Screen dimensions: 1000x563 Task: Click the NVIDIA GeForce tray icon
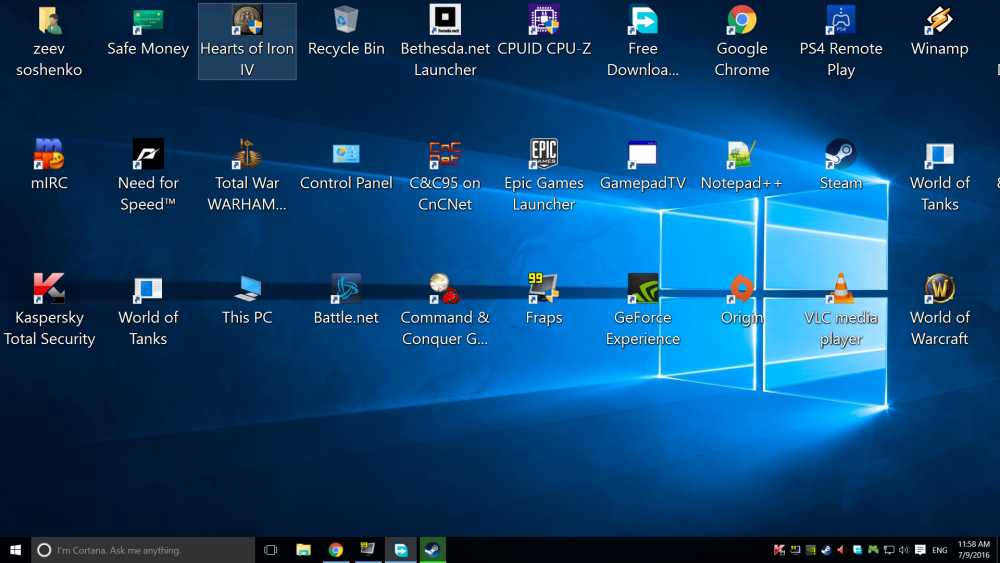tap(811, 550)
